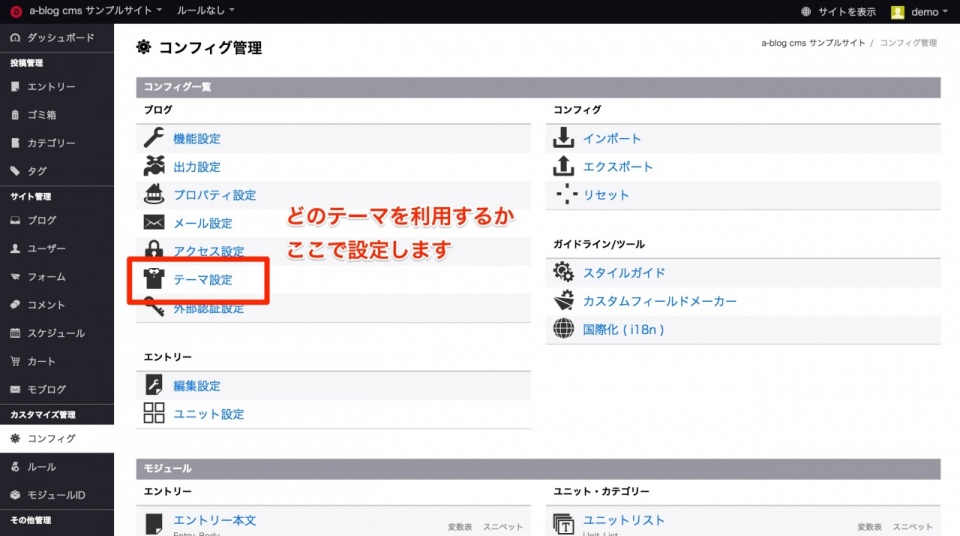The height and width of the screenshot is (536, 960).
Task: Click the ユニット設定 link
Action: 209,414
